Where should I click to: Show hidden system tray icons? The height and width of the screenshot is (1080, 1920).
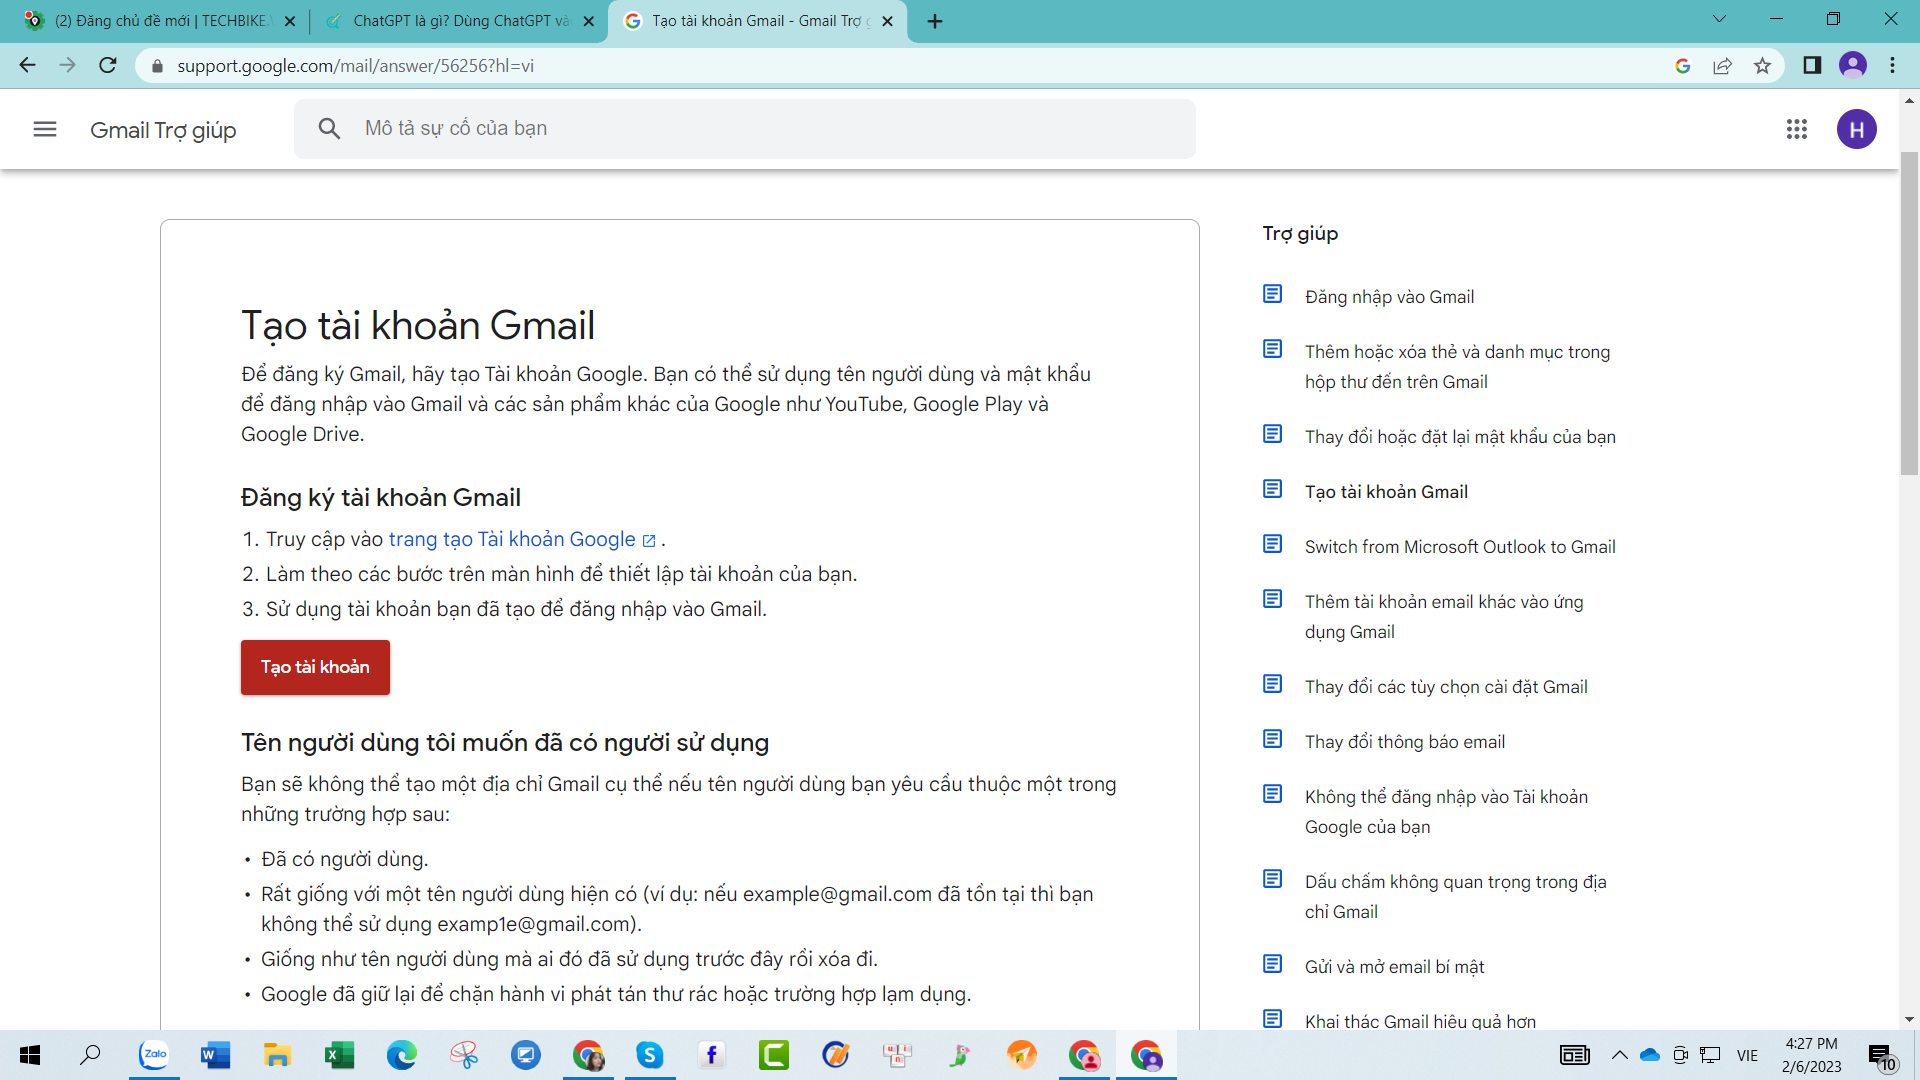pyautogui.click(x=1619, y=1055)
